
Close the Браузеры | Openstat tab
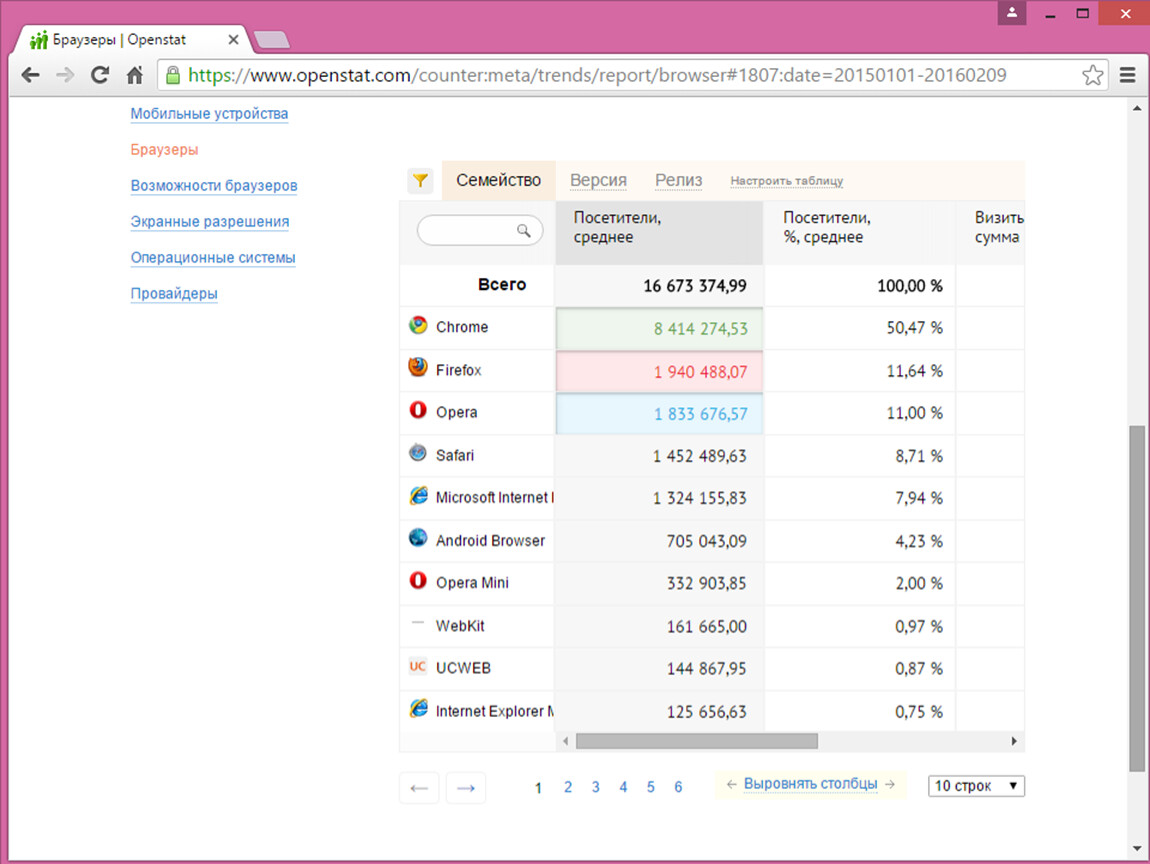tap(233, 40)
